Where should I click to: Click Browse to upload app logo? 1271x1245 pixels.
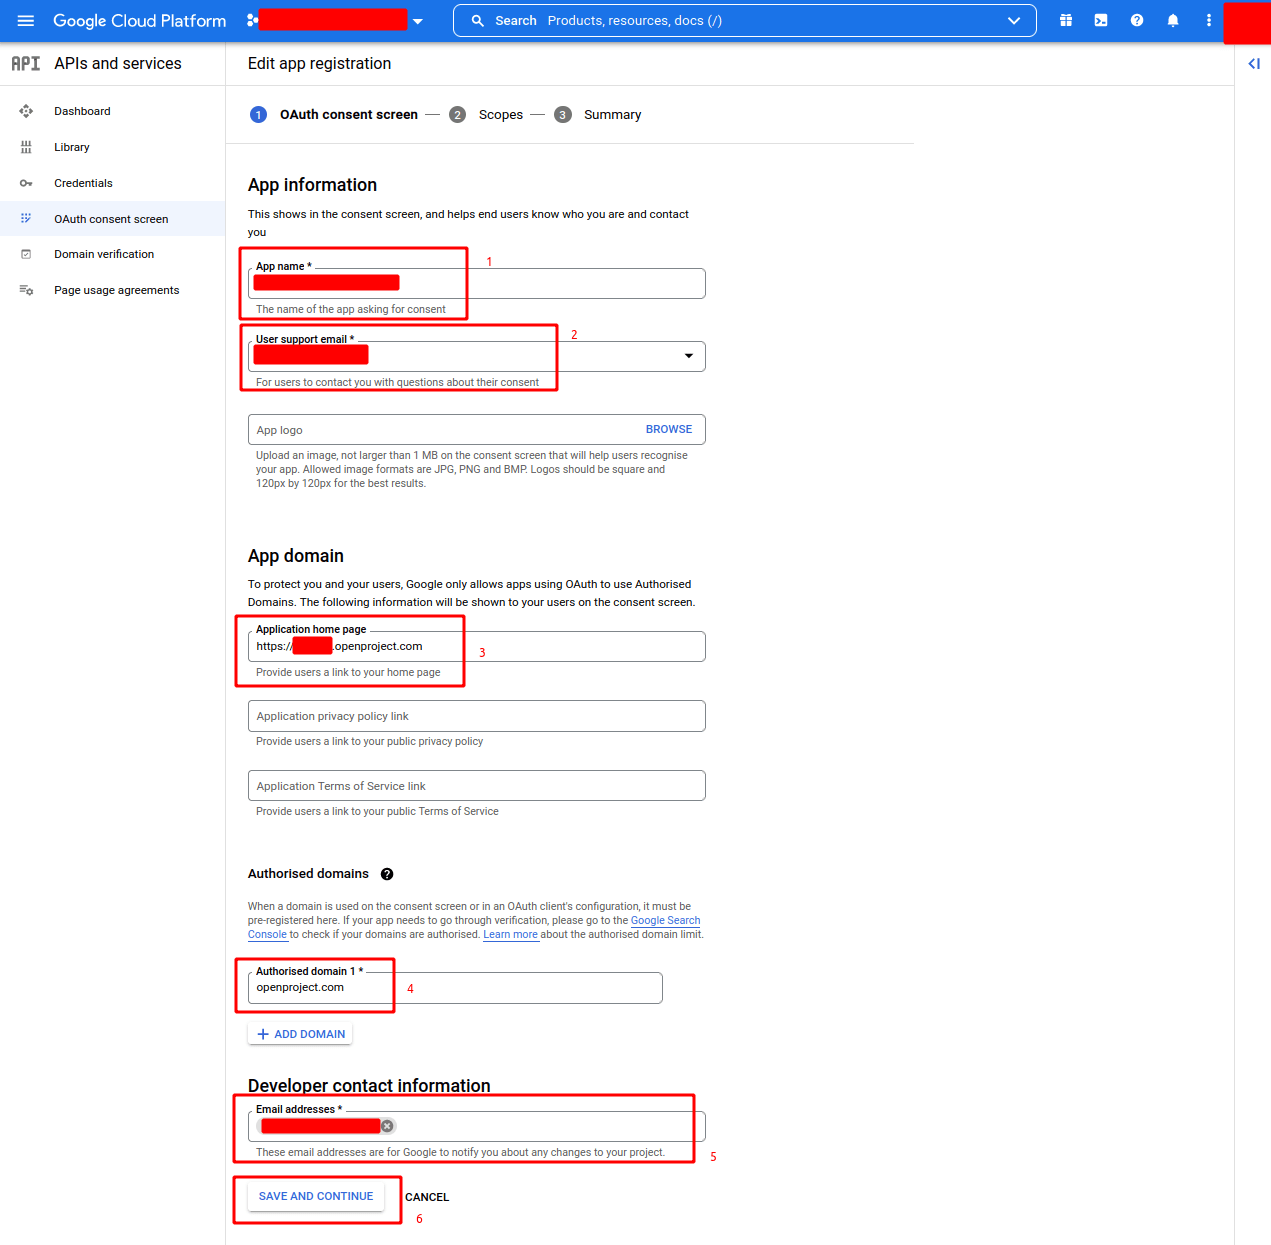point(668,429)
